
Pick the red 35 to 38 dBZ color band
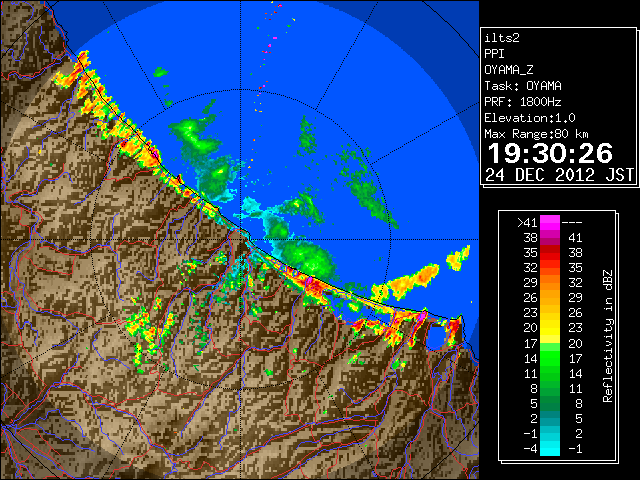[x=550, y=253]
